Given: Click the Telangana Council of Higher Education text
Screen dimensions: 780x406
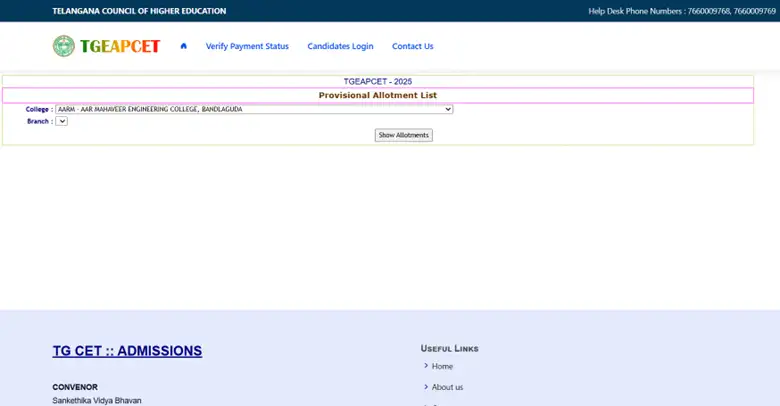Looking at the screenshot, I should click(139, 11).
